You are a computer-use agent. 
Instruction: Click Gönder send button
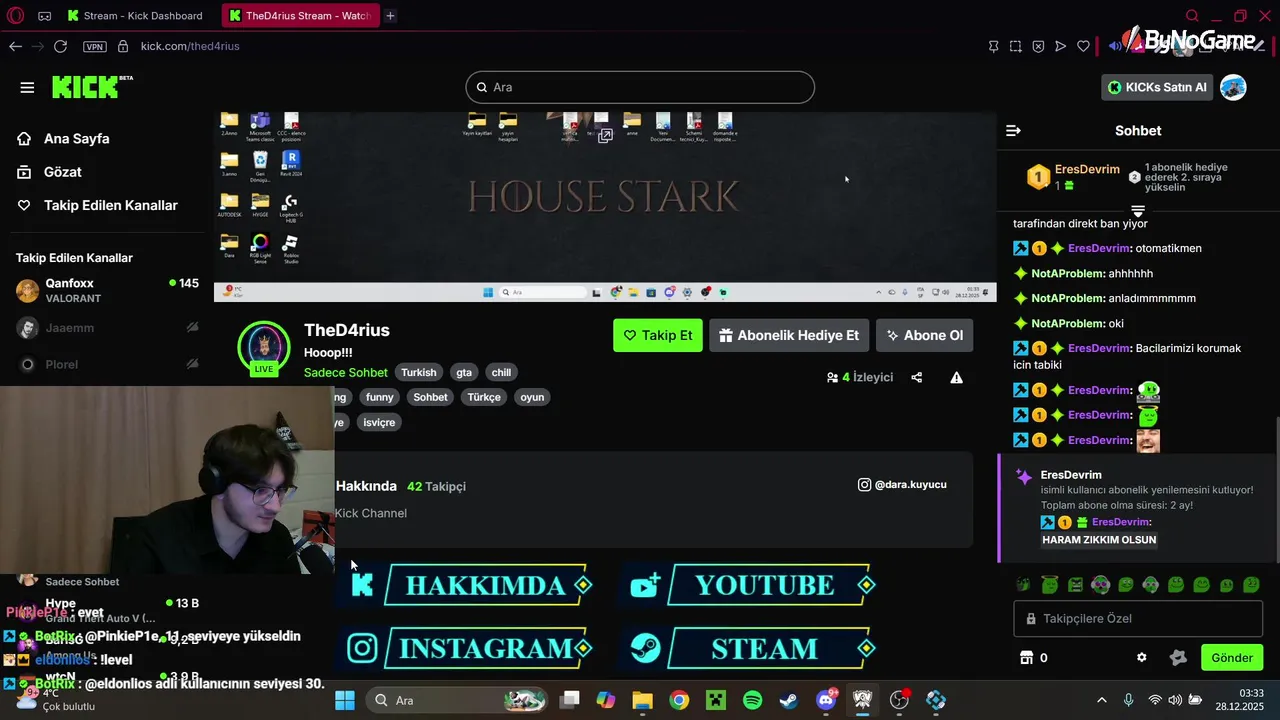[x=1232, y=658]
